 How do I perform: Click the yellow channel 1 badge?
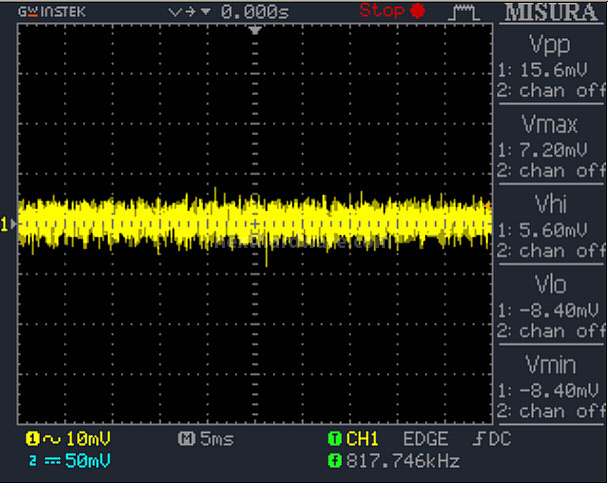tap(33, 439)
